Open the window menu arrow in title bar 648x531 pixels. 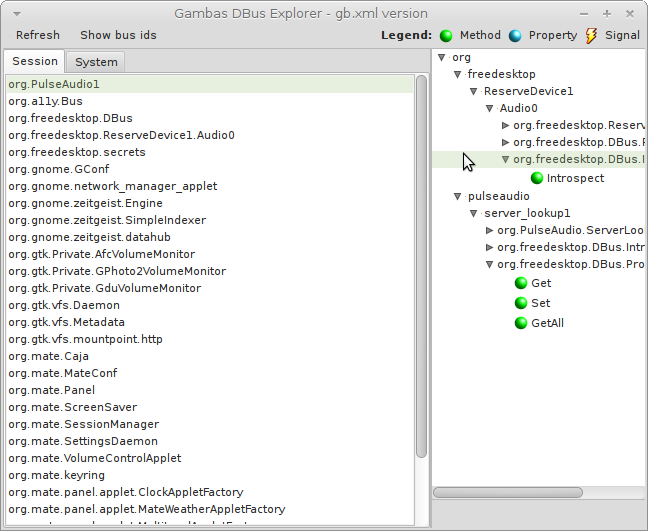coord(17,14)
